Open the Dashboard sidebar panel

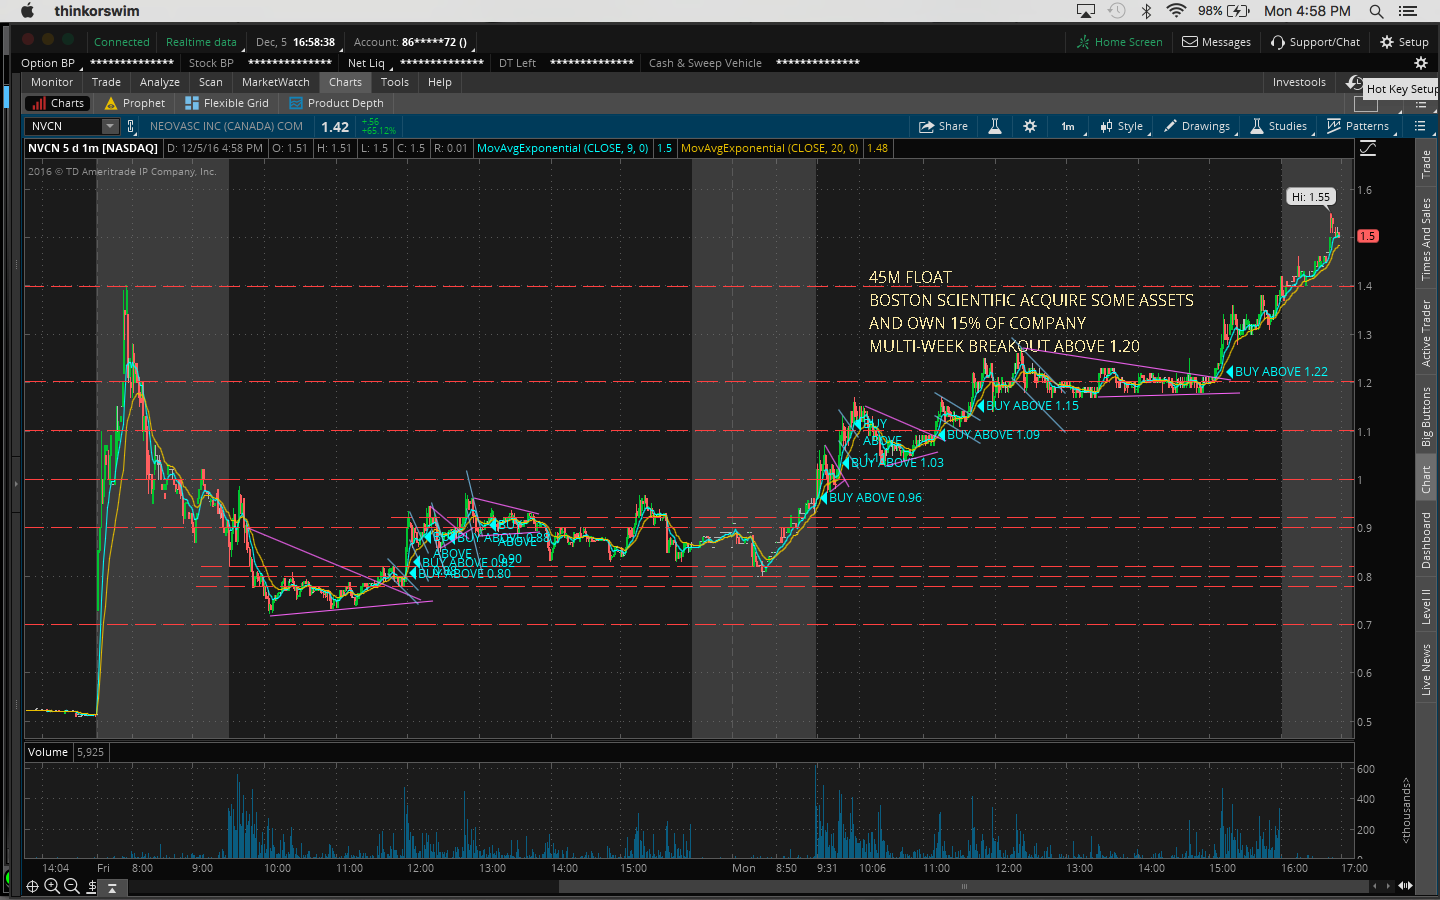1426,540
